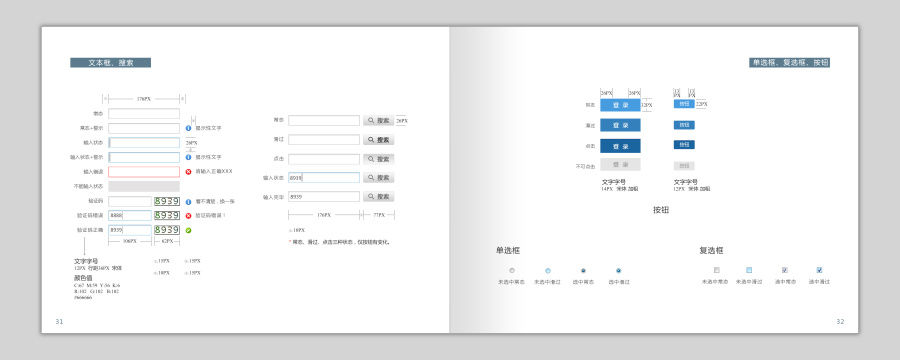Click the grey disabled 登录 button
The height and width of the screenshot is (360, 900).
click(620, 165)
